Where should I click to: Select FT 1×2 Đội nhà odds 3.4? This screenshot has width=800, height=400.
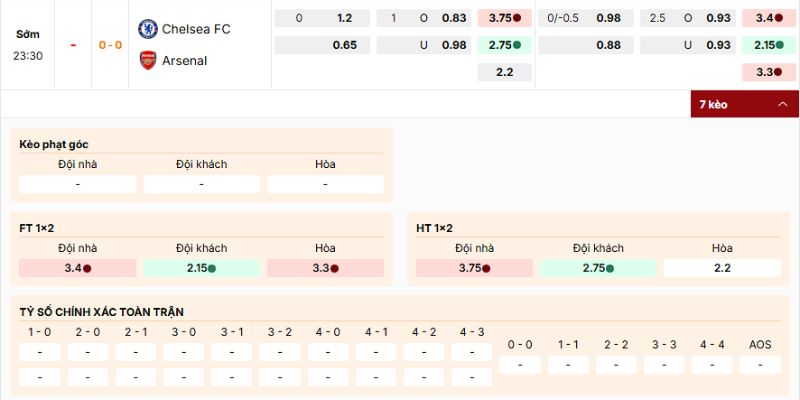click(x=78, y=268)
